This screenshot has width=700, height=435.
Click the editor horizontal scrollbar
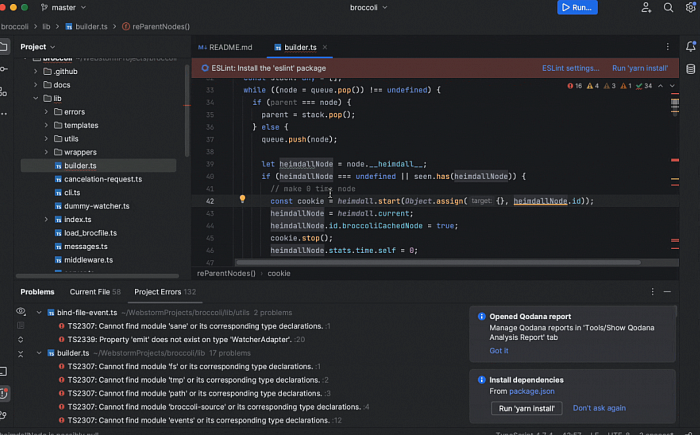point(438,263)
